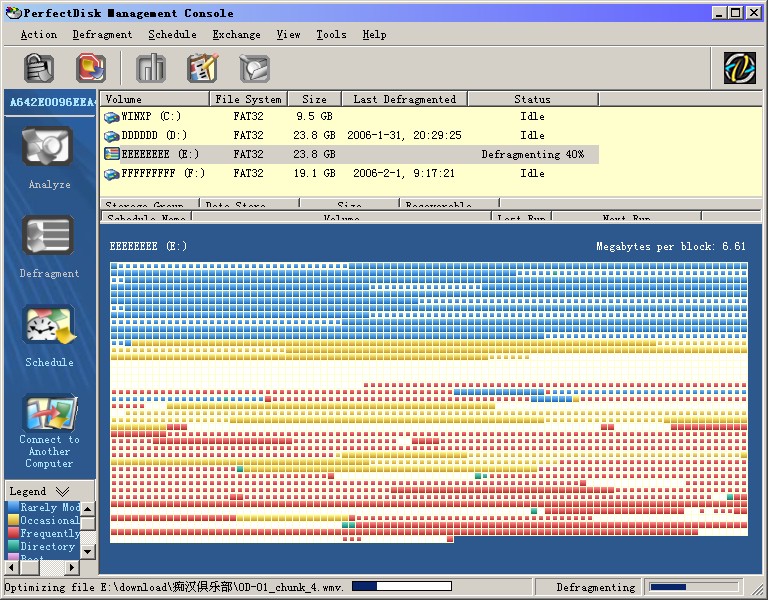Image resolution: width=768 pixels, height=600 pixels.
Task: Click the Rarely Modified blue legend swatch
Action: tap(13, 507)
